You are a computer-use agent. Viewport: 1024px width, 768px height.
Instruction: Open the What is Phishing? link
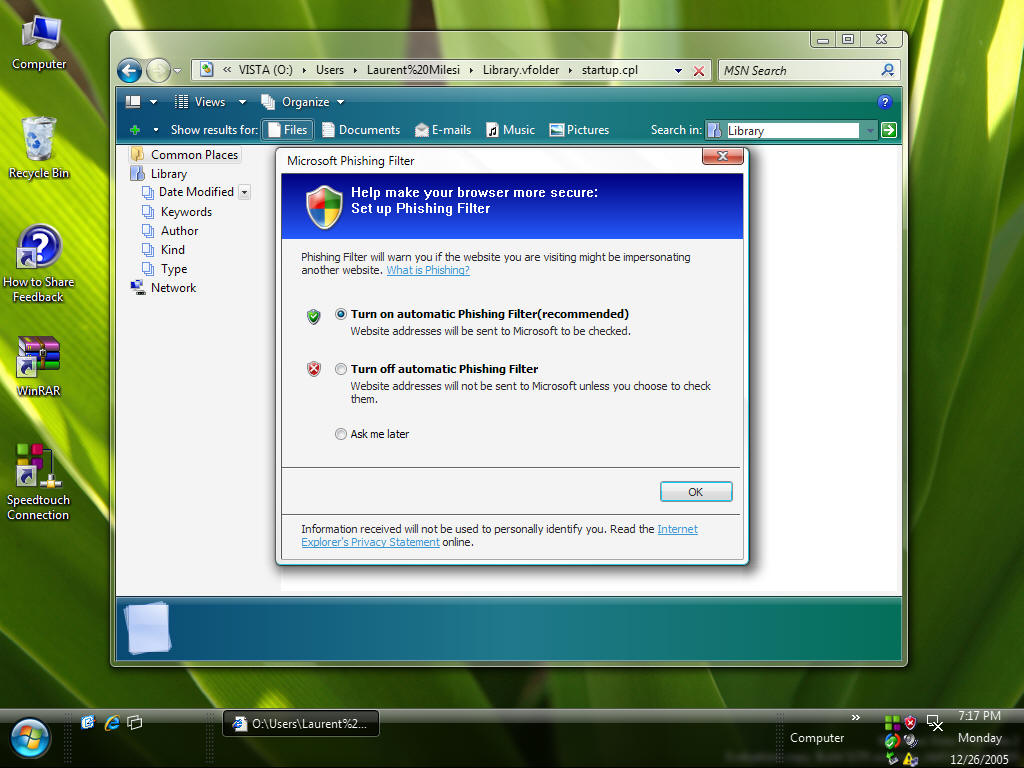coord(428,270)
